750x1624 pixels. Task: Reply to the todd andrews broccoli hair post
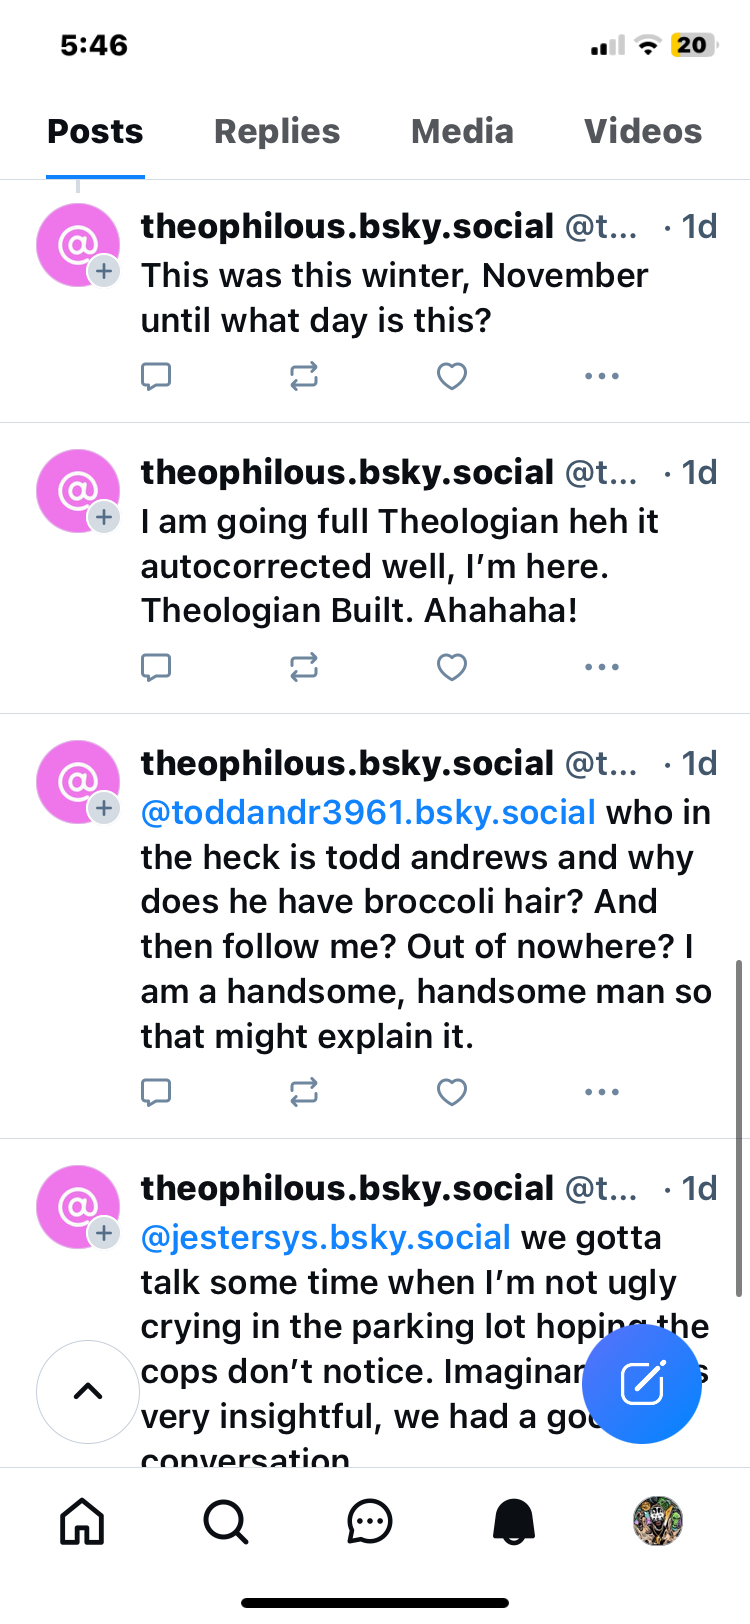click(156, 1092)
